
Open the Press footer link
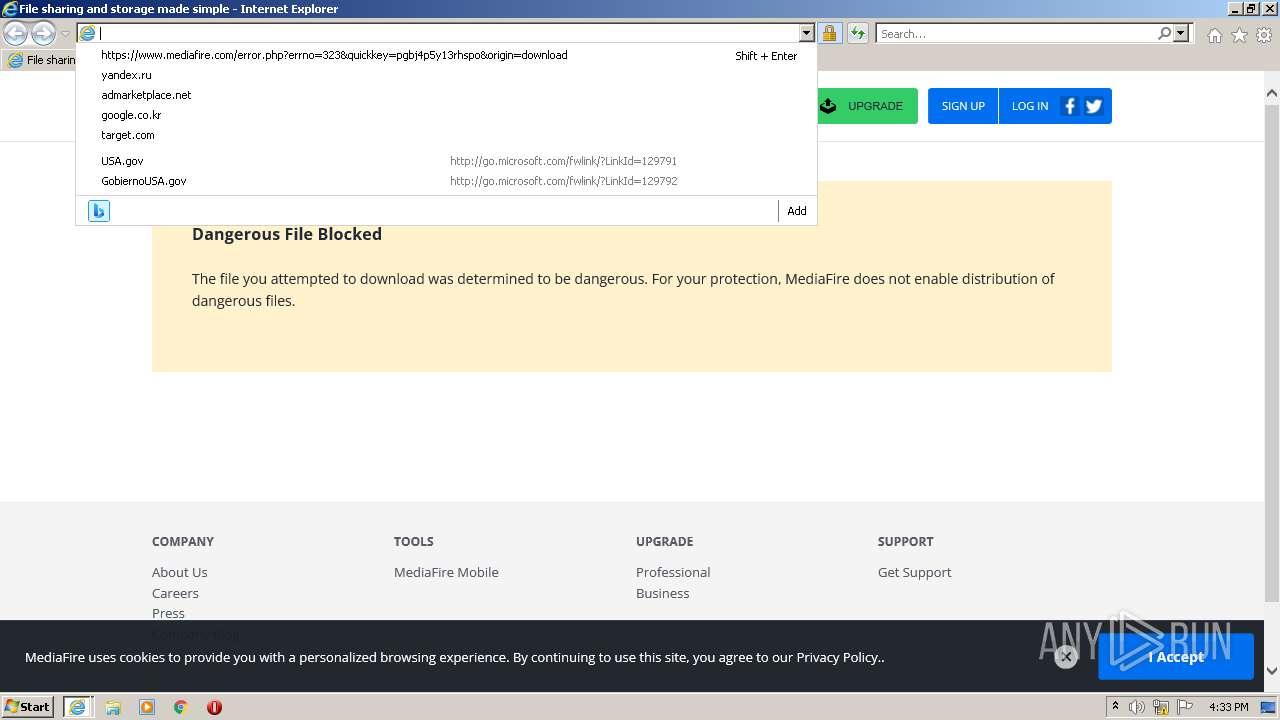click(168, 613)
